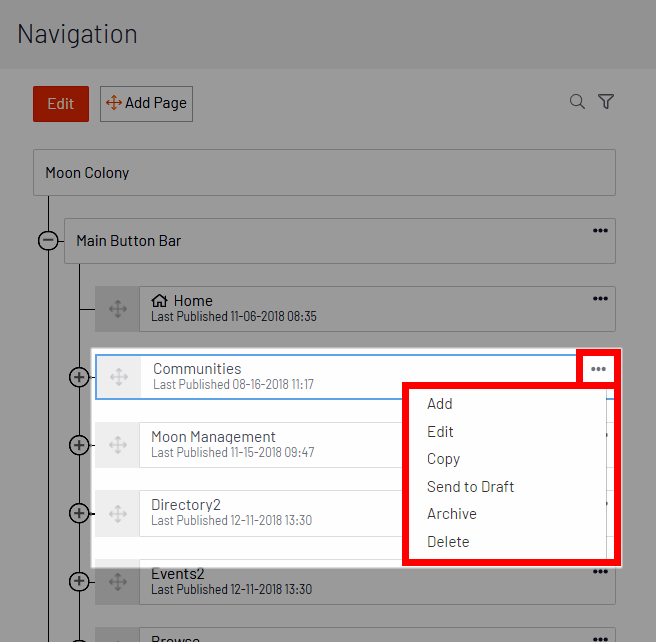Screen dimensions: 656x642
Task: Expand the Moon Management tree node
Action: point(79,445)
